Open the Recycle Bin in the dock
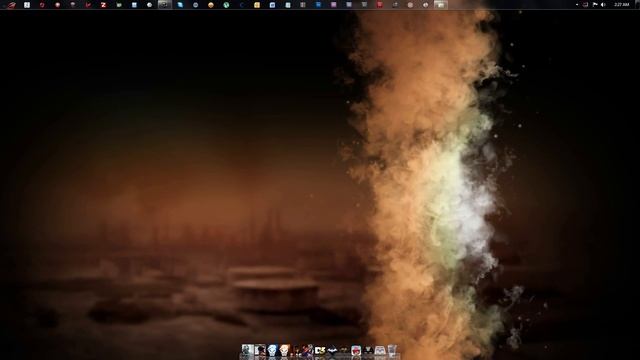This screenshot has height=360, width=640. click(392, 350)
